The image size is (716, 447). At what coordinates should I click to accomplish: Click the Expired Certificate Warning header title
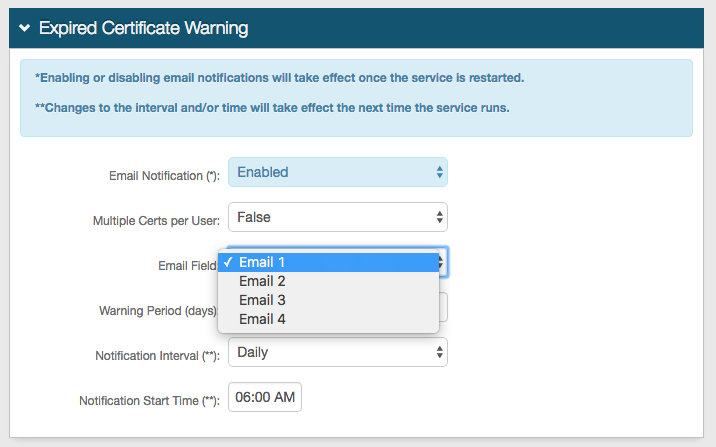pos(143,29)
